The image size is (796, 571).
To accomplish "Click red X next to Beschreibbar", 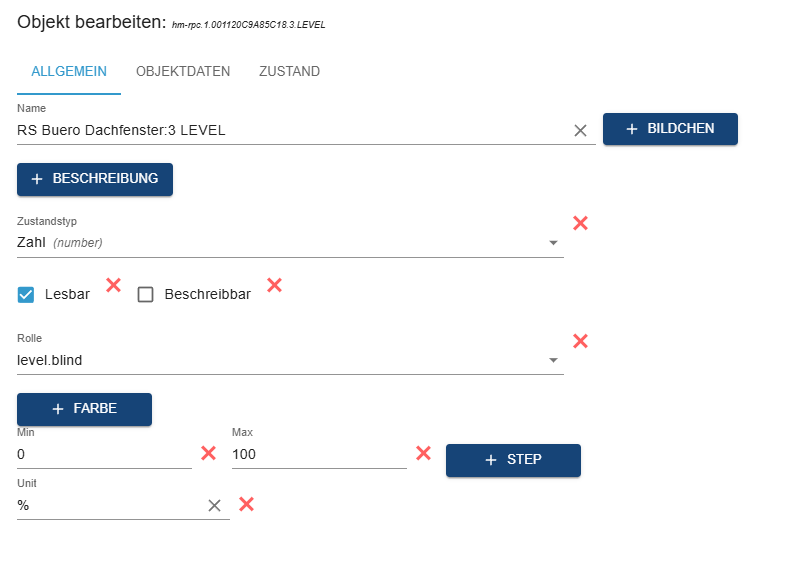I will pos(274,285).
